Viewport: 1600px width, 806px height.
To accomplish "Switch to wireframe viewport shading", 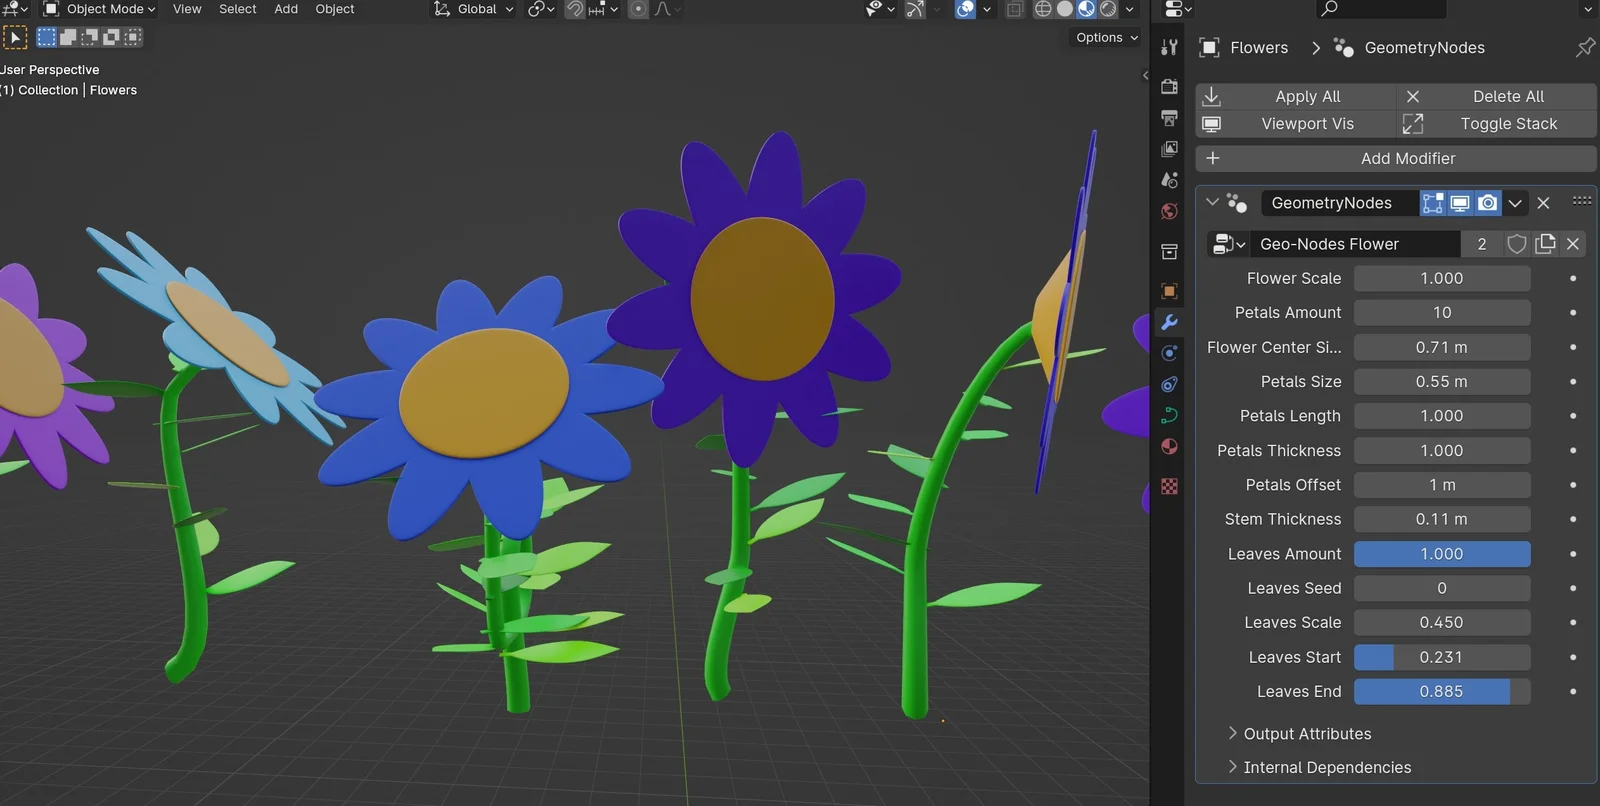I will [1043, 9].
